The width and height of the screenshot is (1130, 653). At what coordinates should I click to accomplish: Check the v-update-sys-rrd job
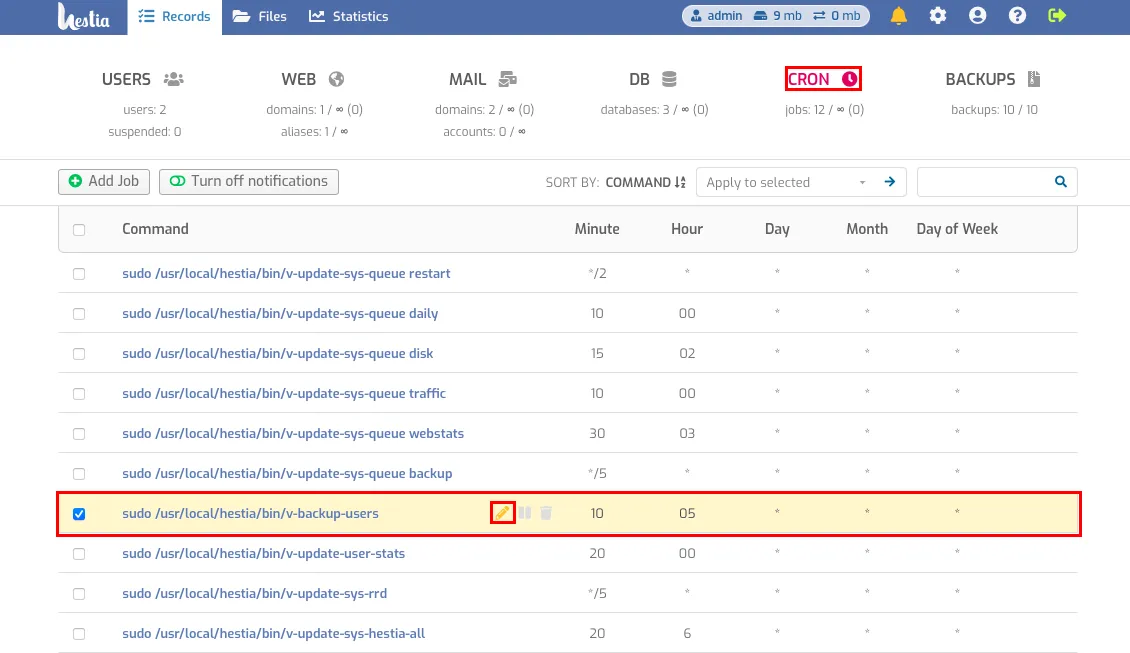pos(79,594)
